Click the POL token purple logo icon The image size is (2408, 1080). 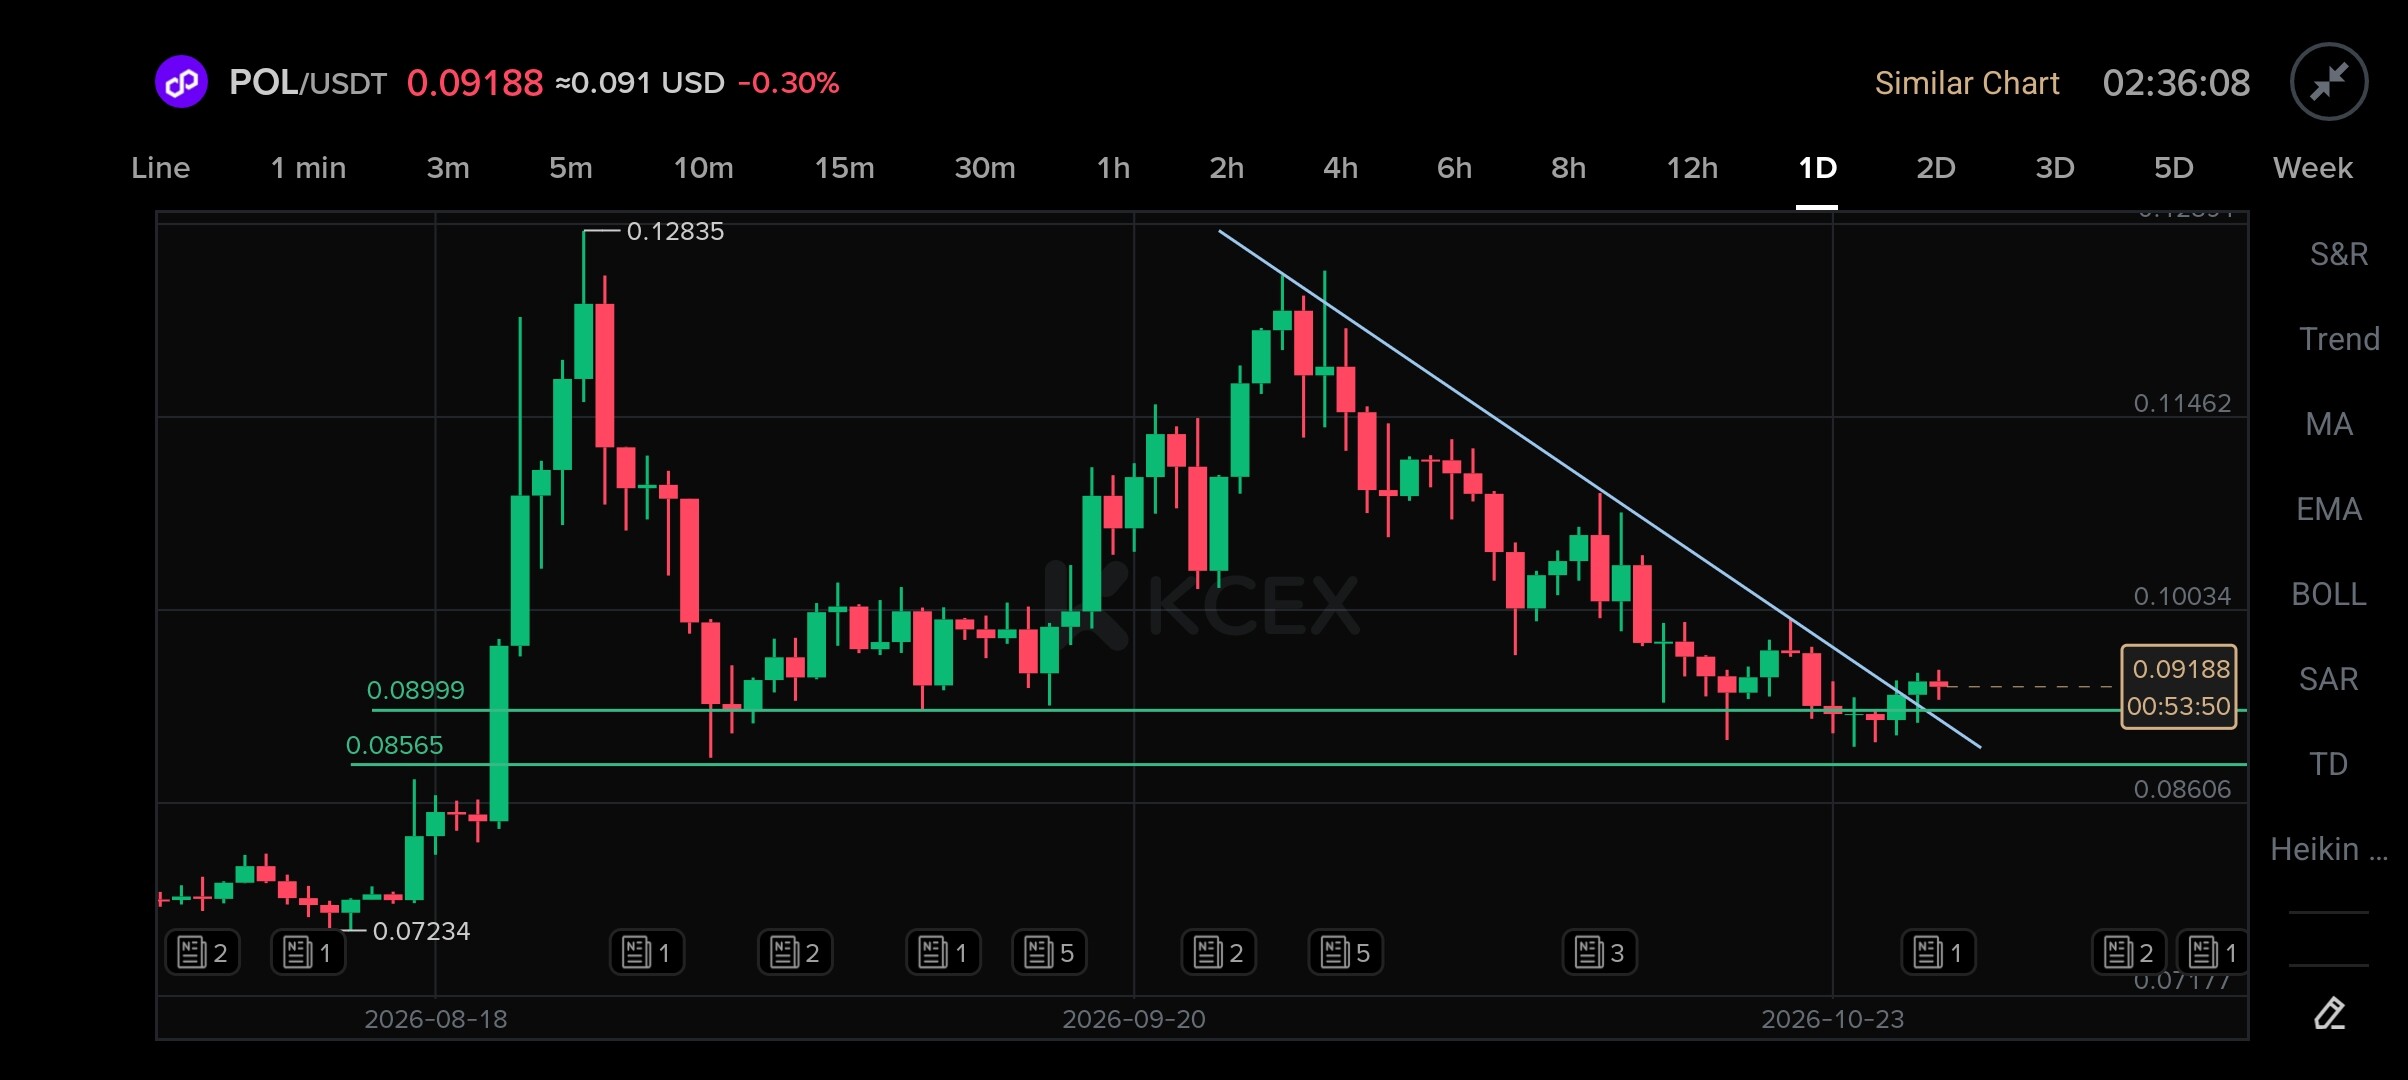pyautogui.click(x=181, y=82)
